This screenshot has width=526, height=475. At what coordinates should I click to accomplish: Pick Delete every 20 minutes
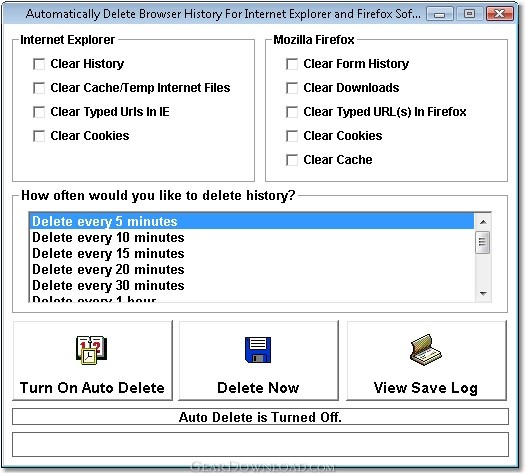[252, 270]
